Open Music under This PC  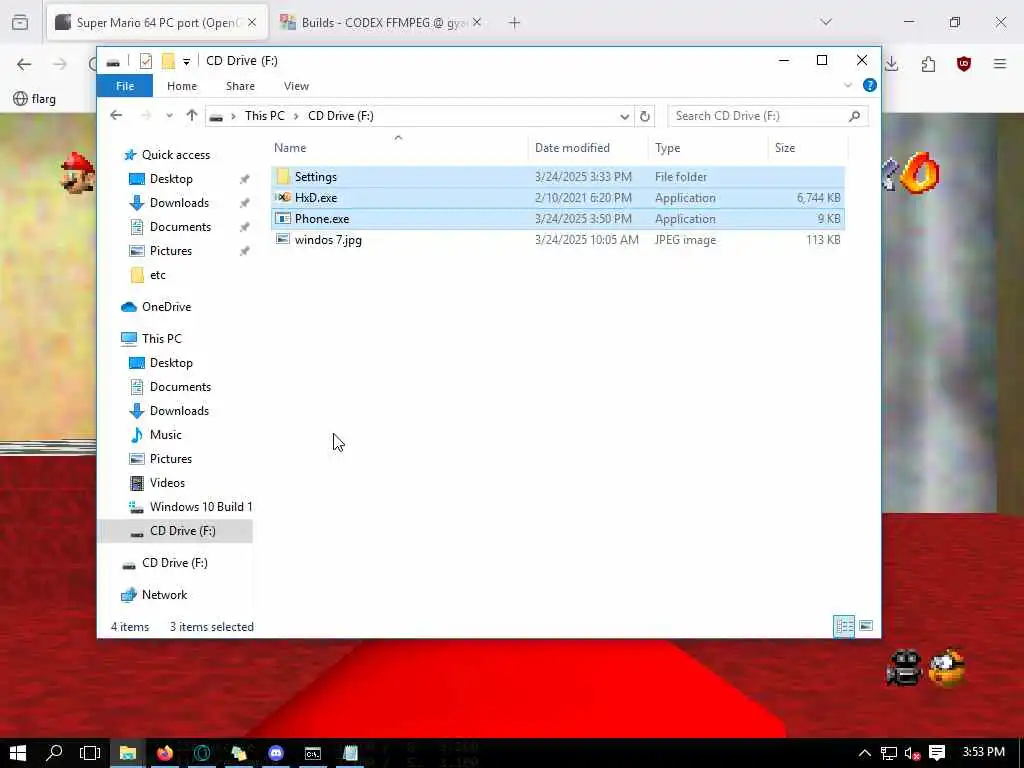point(165,434)
